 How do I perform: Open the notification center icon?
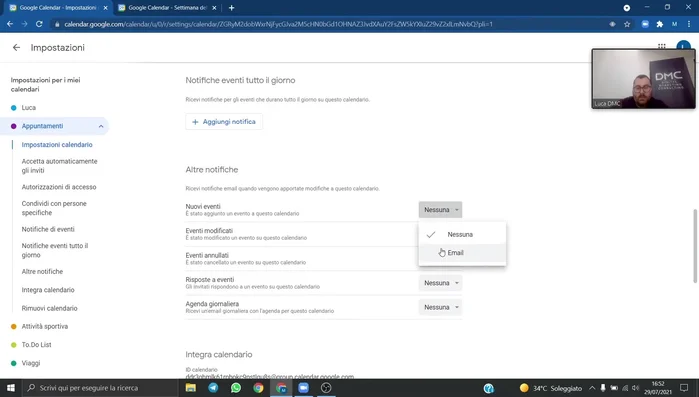point(684,388)
